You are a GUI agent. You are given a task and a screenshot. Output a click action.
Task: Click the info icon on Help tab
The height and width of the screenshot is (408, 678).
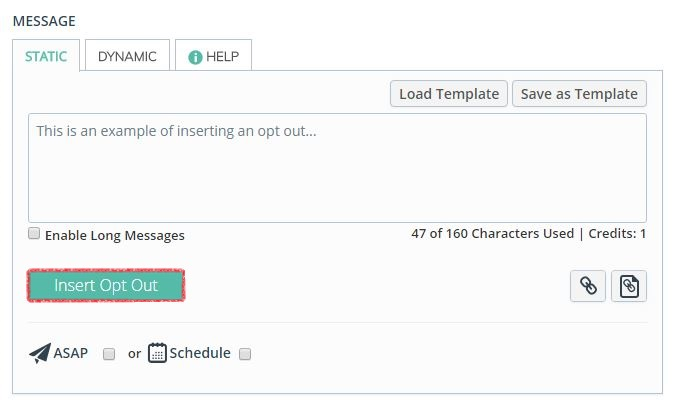(x=195, y=57)
